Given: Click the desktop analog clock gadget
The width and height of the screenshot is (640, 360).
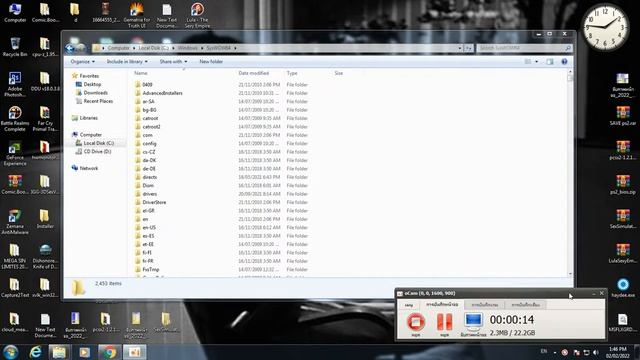Looking at the screenshot, I should 605,27.
